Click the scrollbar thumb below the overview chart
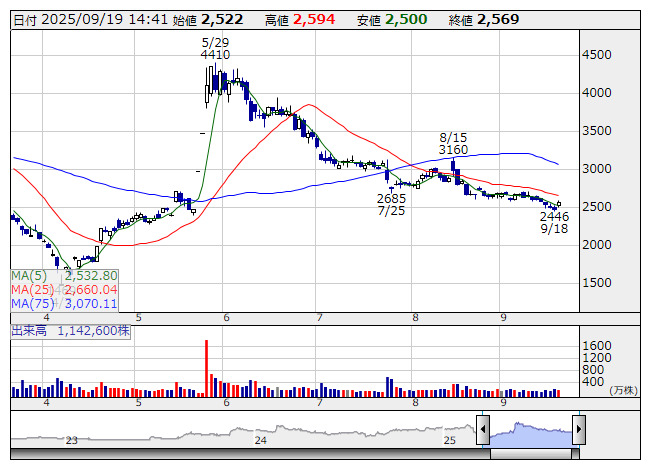The image size is (653, 470). [531, 453]
